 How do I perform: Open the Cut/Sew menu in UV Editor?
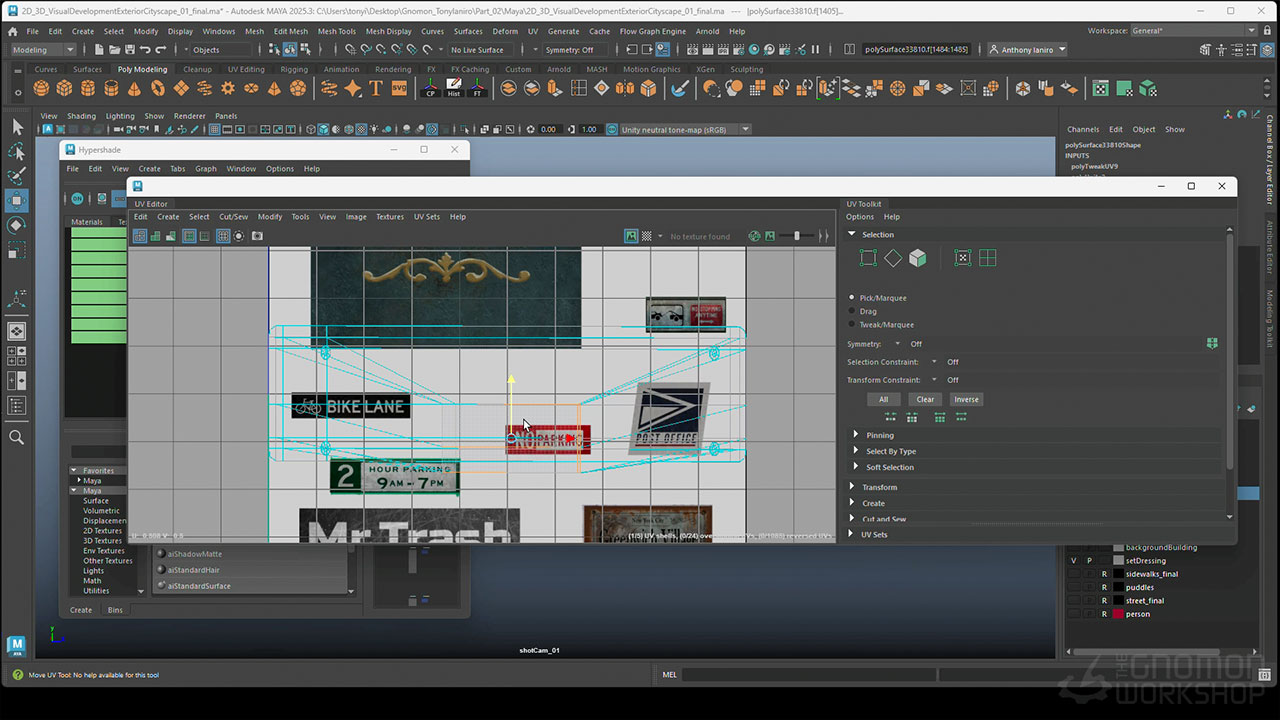click(x=233, y=217)
